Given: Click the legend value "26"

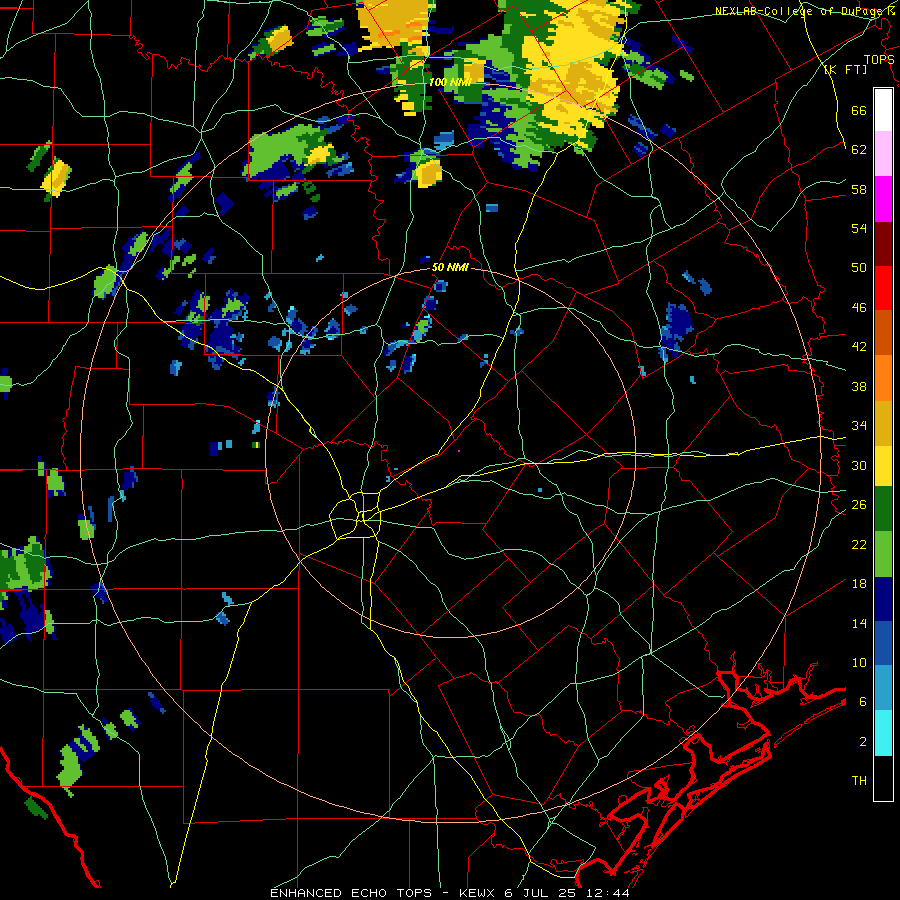Looking at the screenshot, I should [x=859, y=505].
